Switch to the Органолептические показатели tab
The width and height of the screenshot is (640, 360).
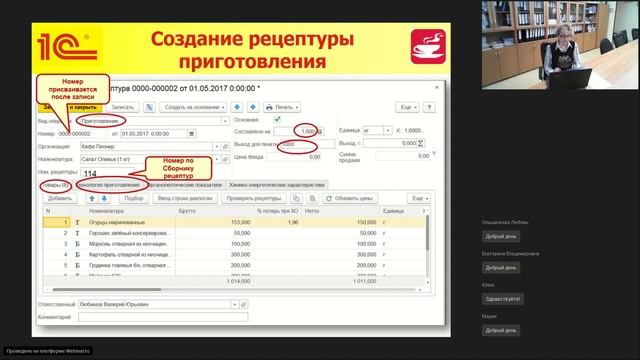click(185, 185)
